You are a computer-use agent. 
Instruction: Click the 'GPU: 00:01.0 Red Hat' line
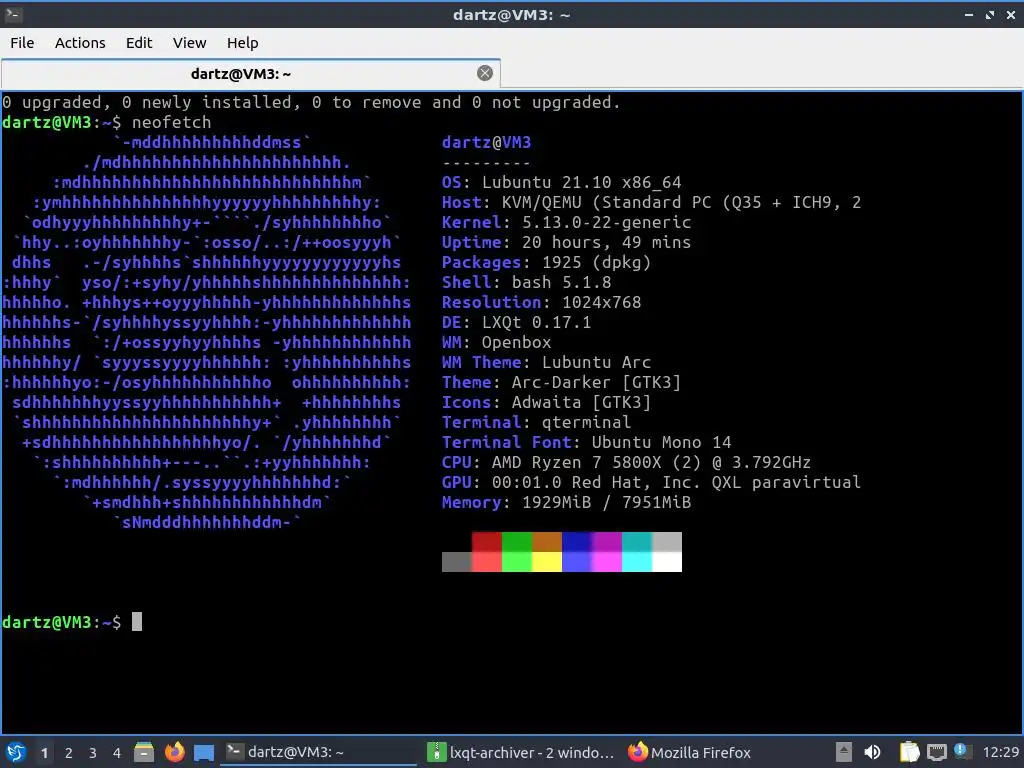(651, 483)
